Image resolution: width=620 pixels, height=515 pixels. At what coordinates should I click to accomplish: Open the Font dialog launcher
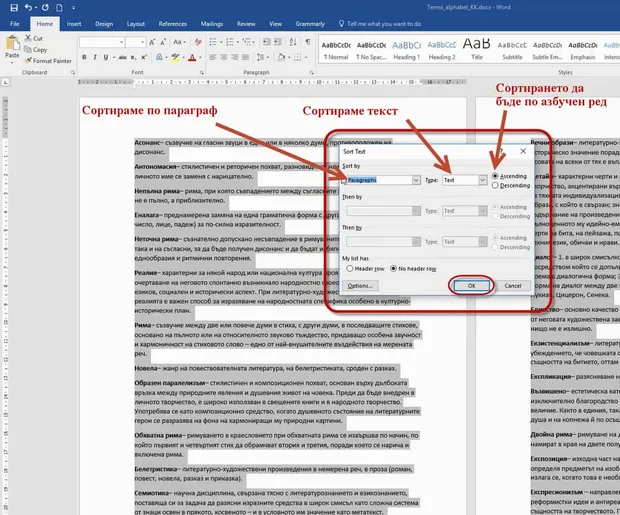[x=202, y=73]
